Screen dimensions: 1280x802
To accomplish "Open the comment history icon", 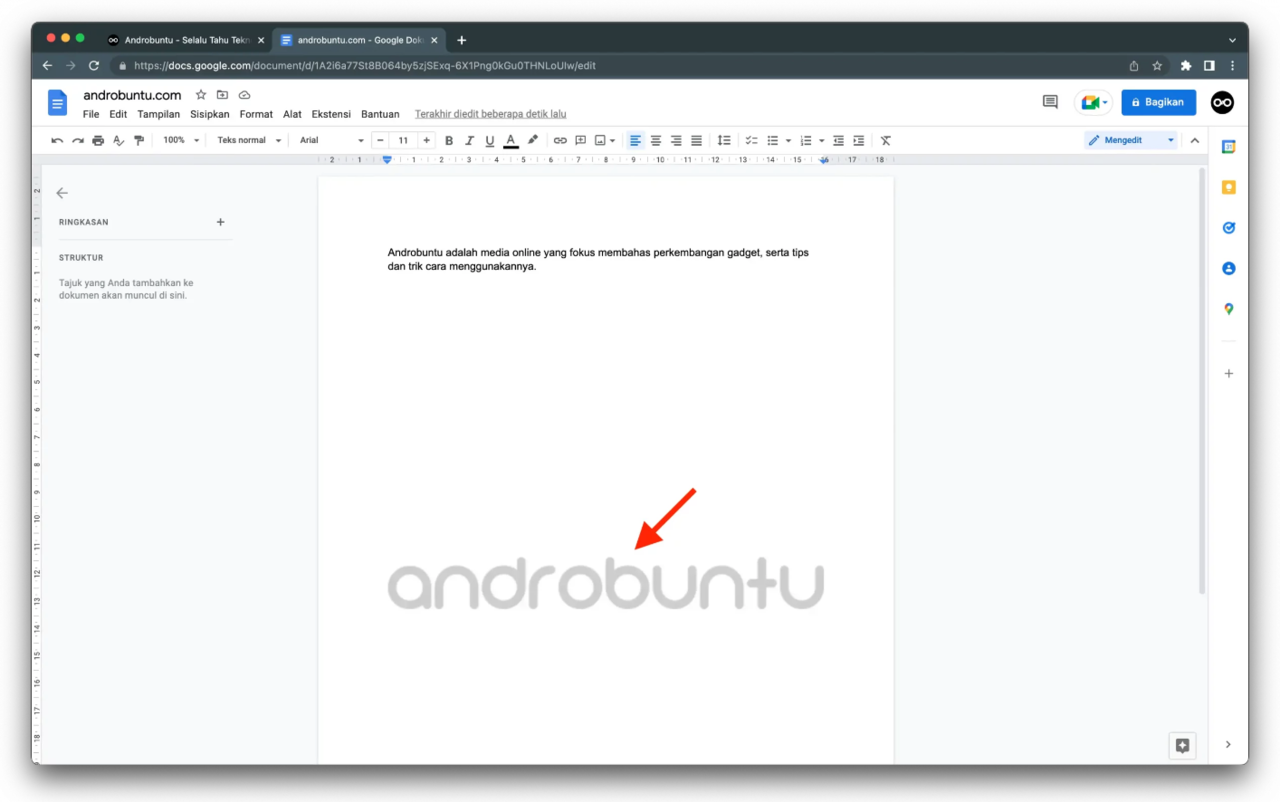I will (x=1050, y=102).
